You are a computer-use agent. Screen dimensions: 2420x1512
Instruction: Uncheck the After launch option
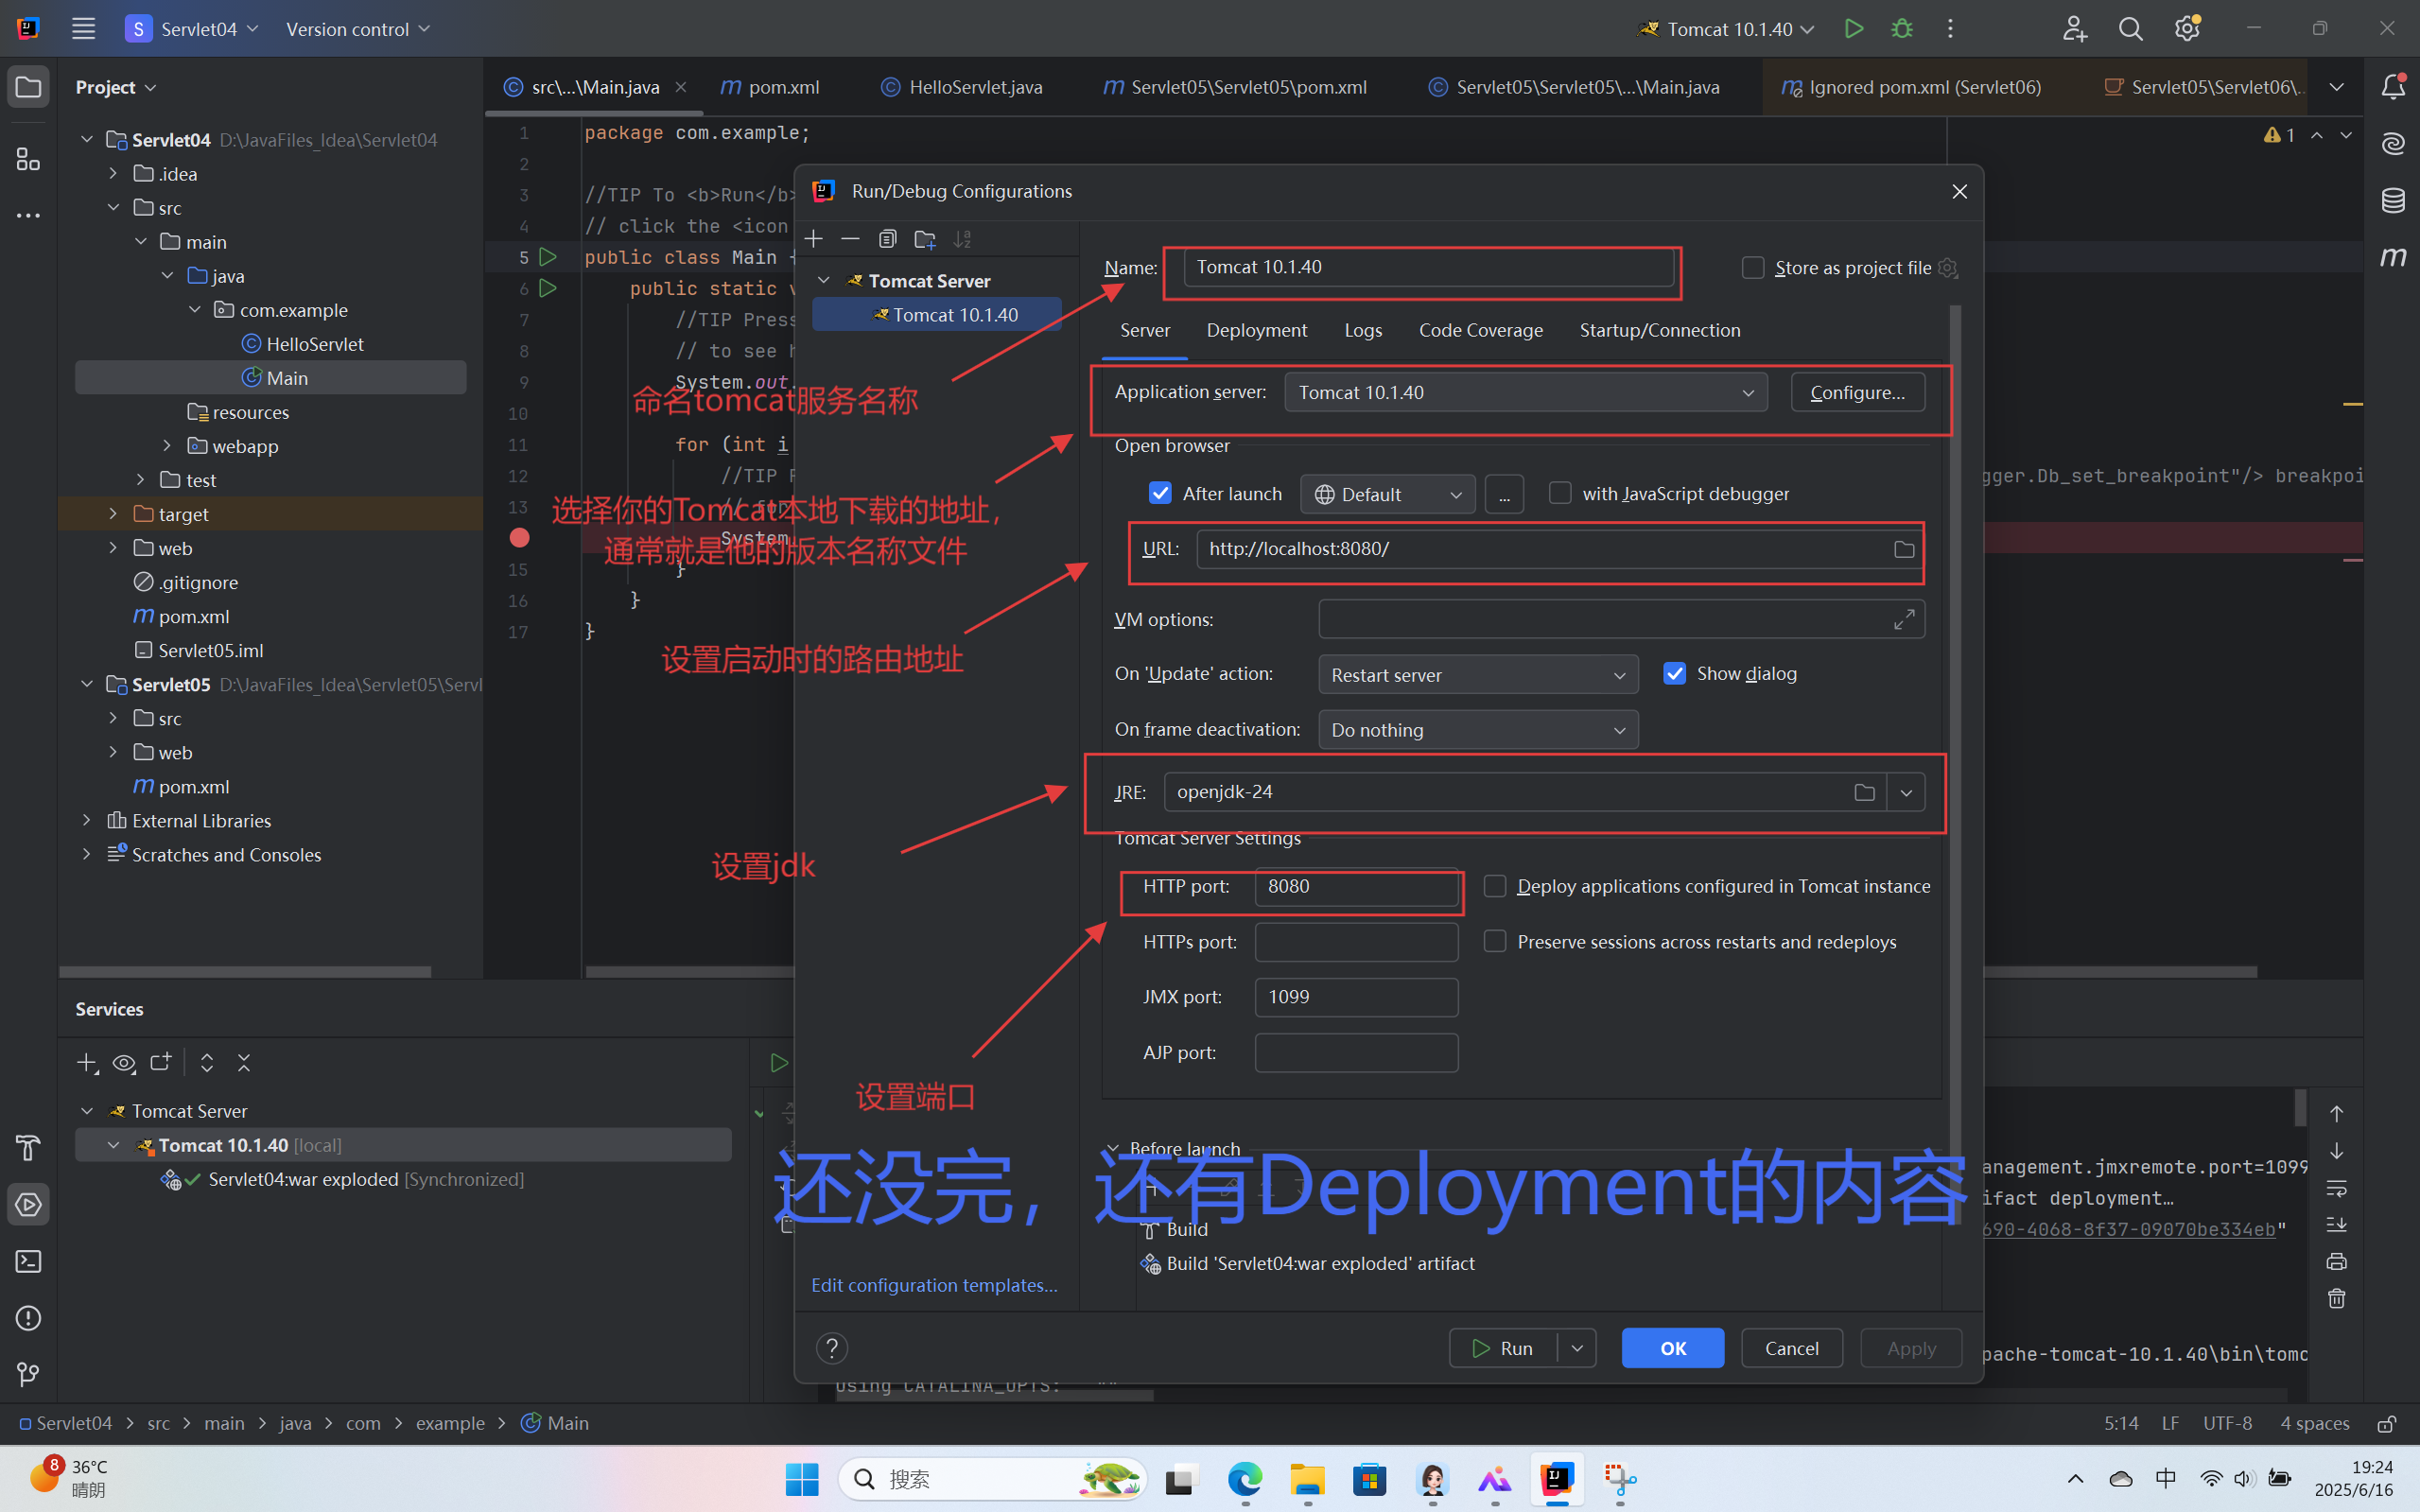tap(1160, 492)
